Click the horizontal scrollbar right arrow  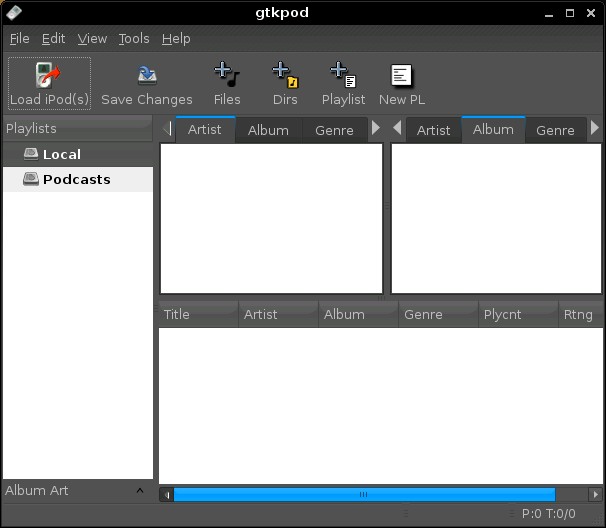click(595, 494)
